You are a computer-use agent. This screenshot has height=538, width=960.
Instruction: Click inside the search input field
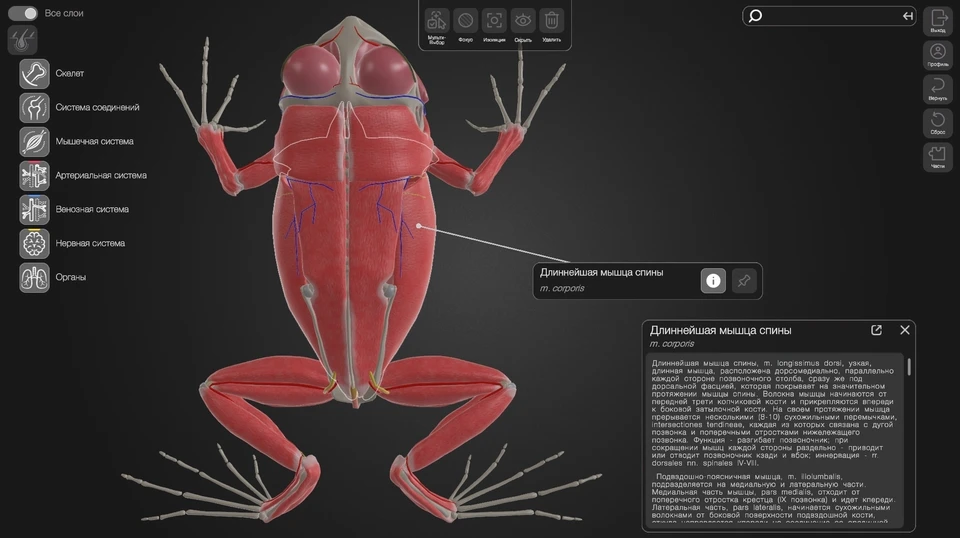(x=830, y=16)
